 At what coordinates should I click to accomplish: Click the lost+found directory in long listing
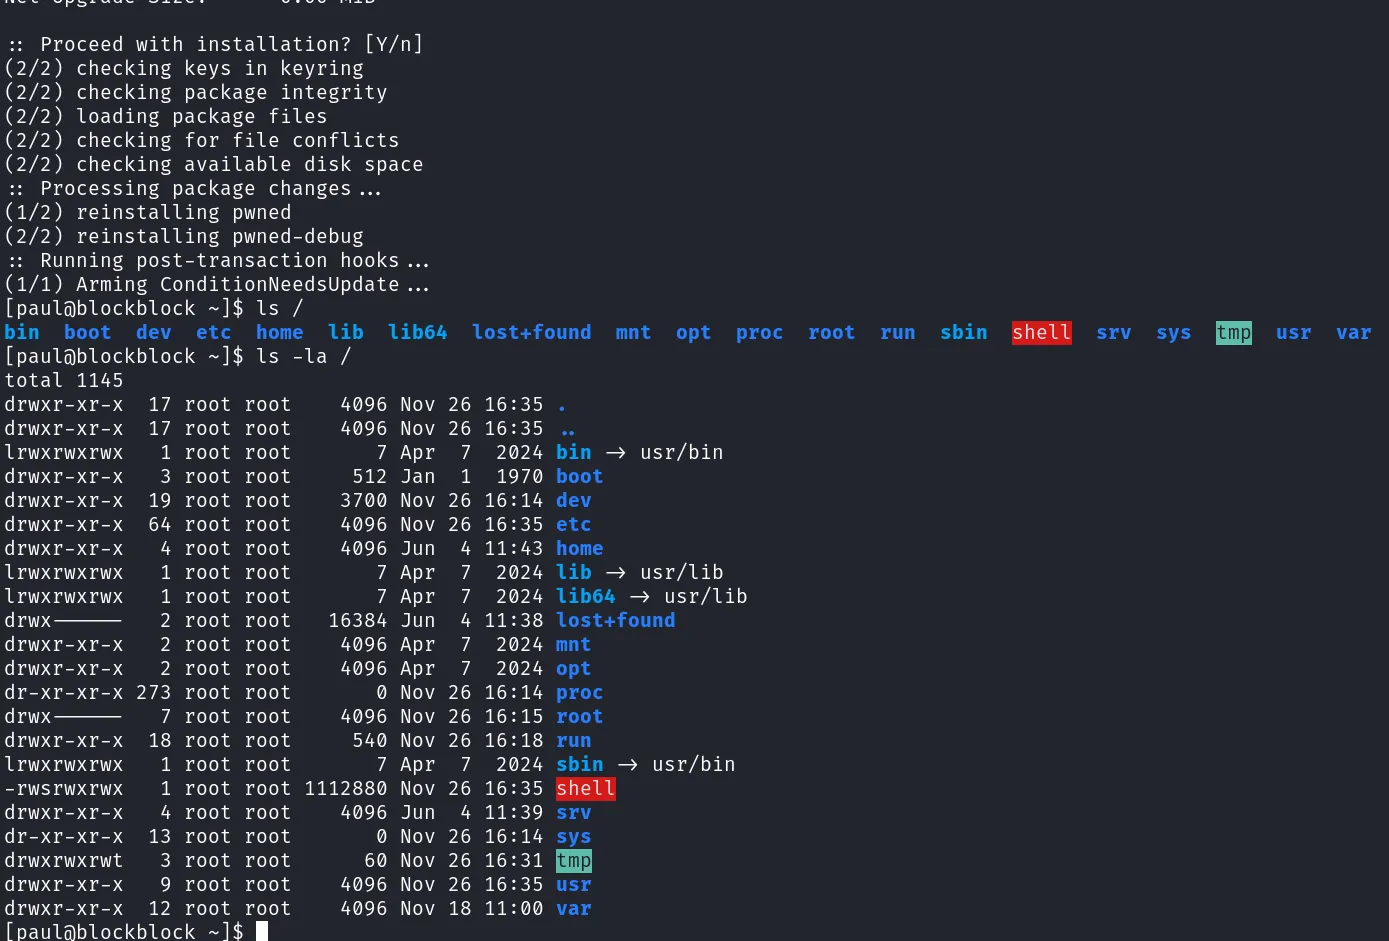(x=616, y=620)
